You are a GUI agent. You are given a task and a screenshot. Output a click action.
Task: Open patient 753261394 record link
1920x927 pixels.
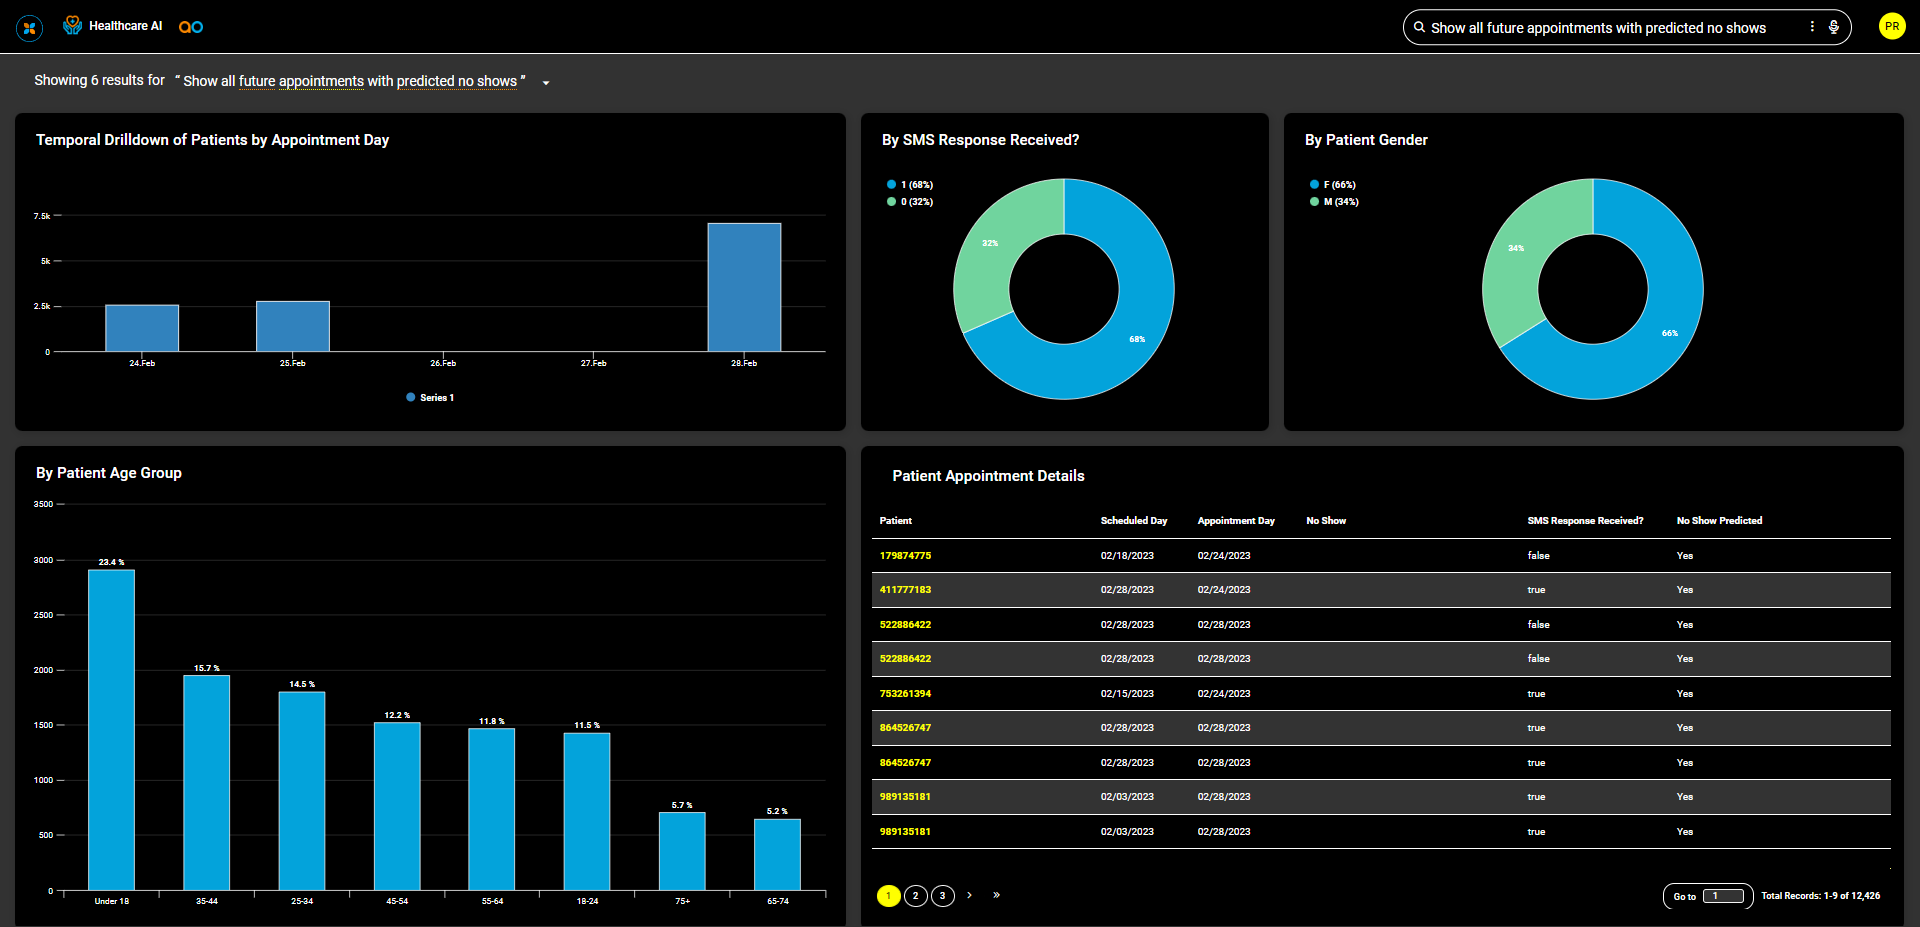pos(905,694)
